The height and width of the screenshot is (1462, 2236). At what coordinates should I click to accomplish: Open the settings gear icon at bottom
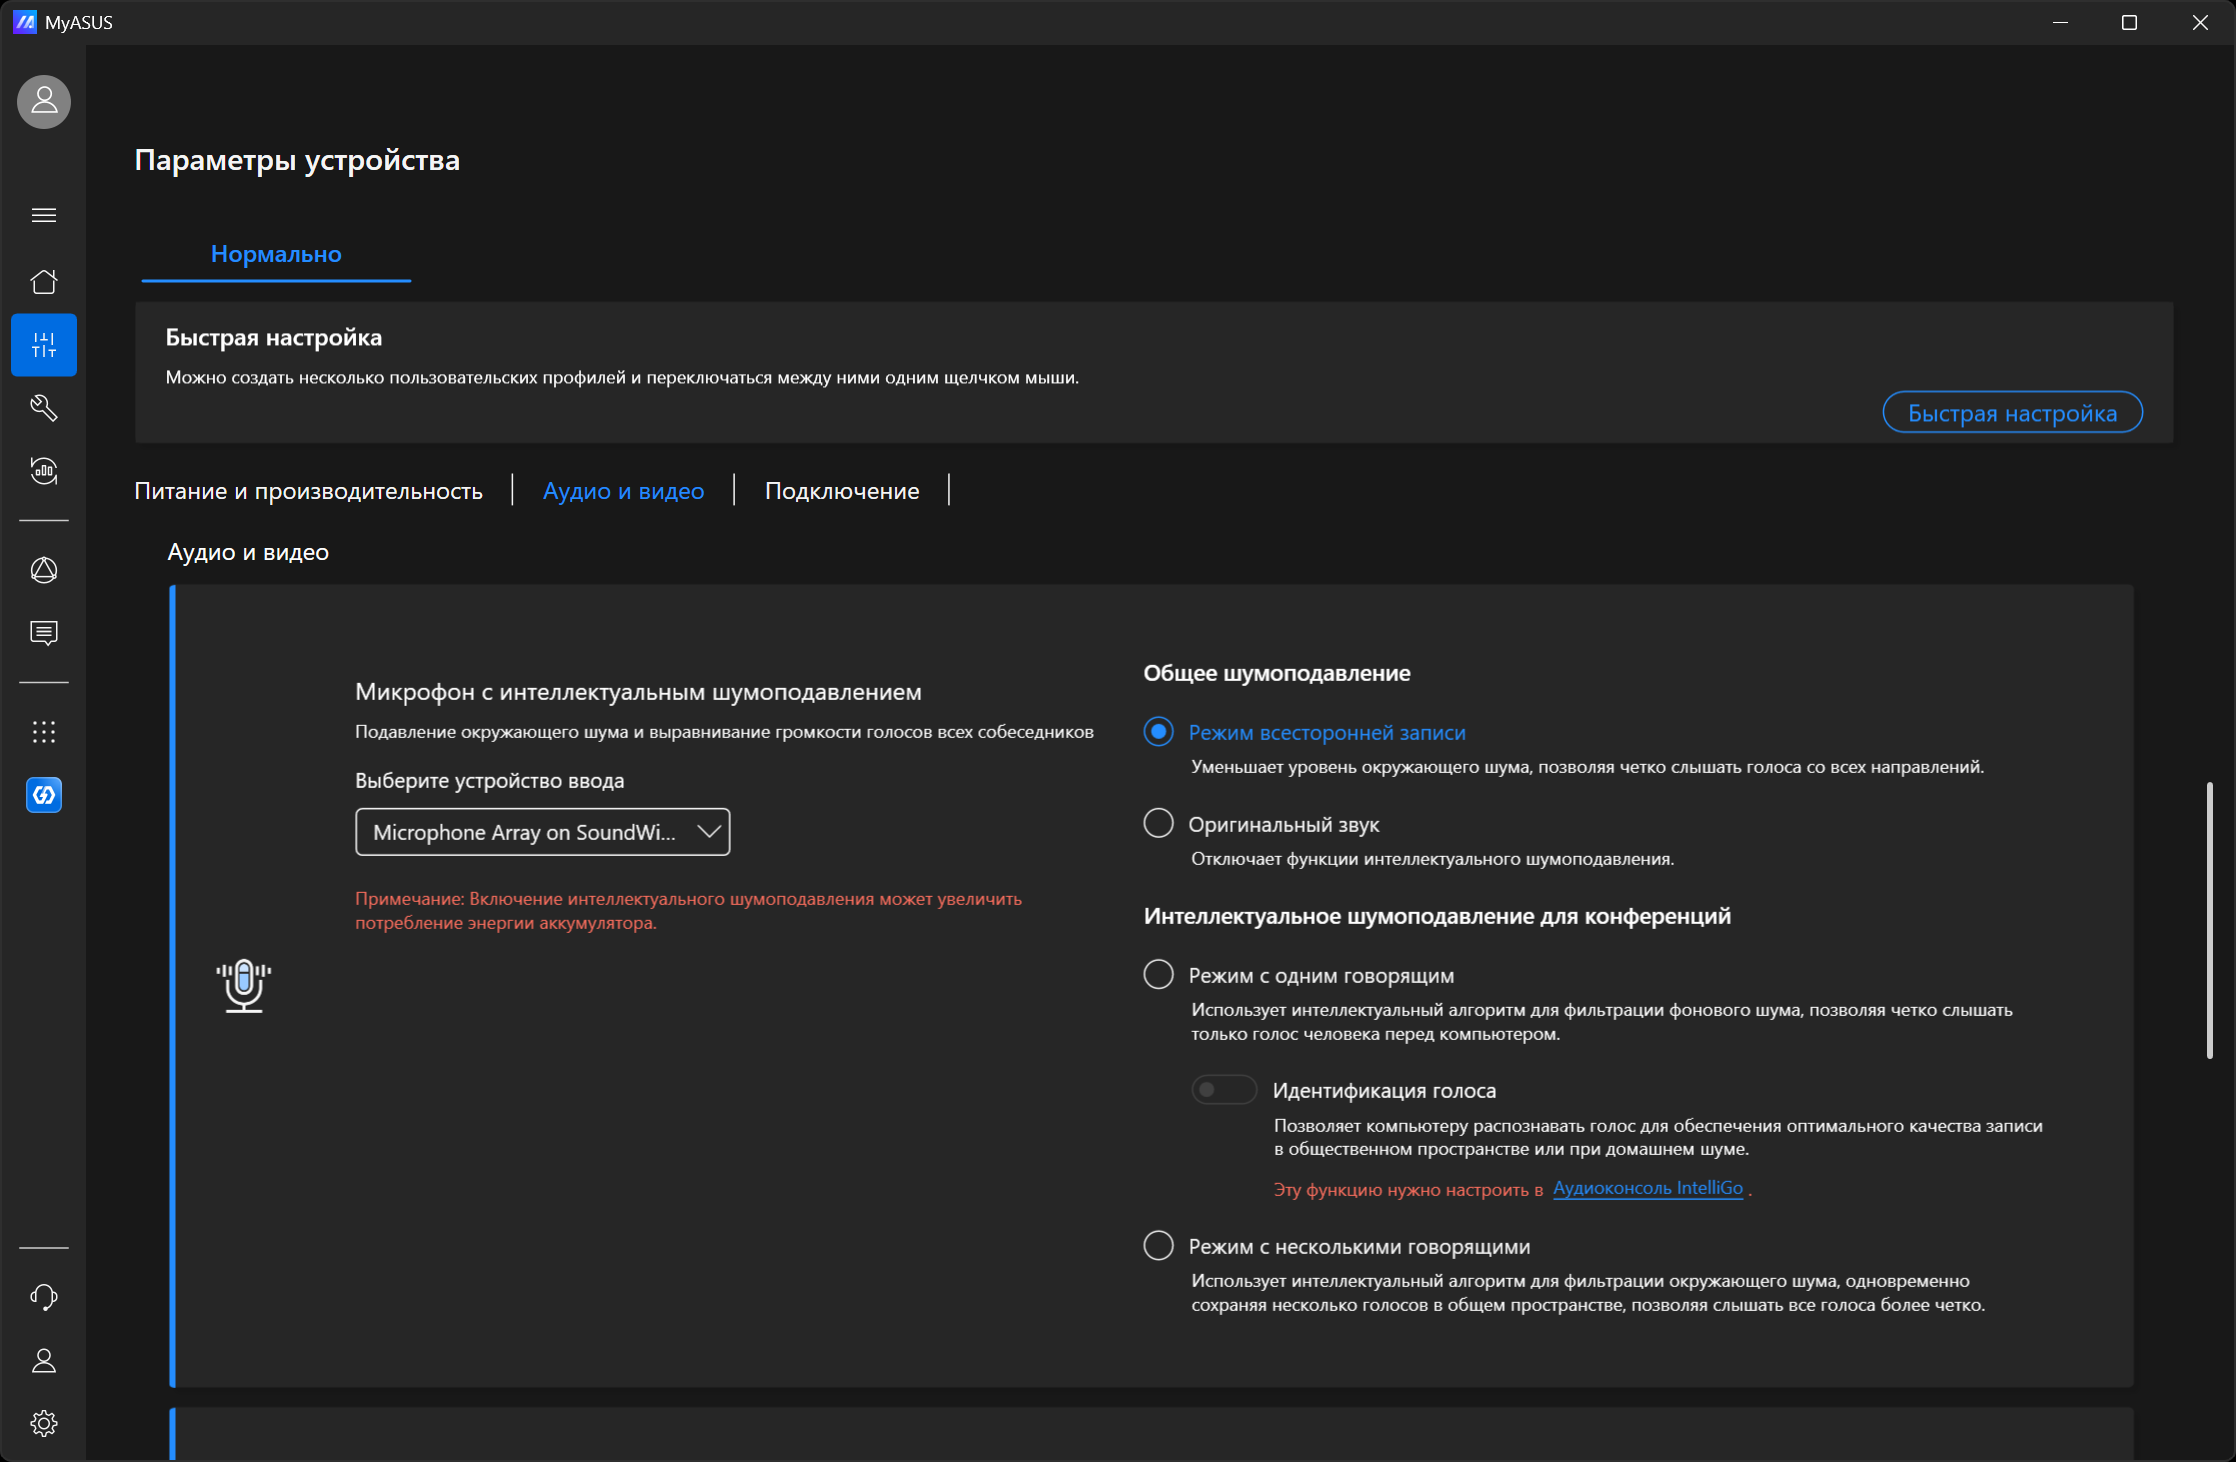coord(44,1423)
